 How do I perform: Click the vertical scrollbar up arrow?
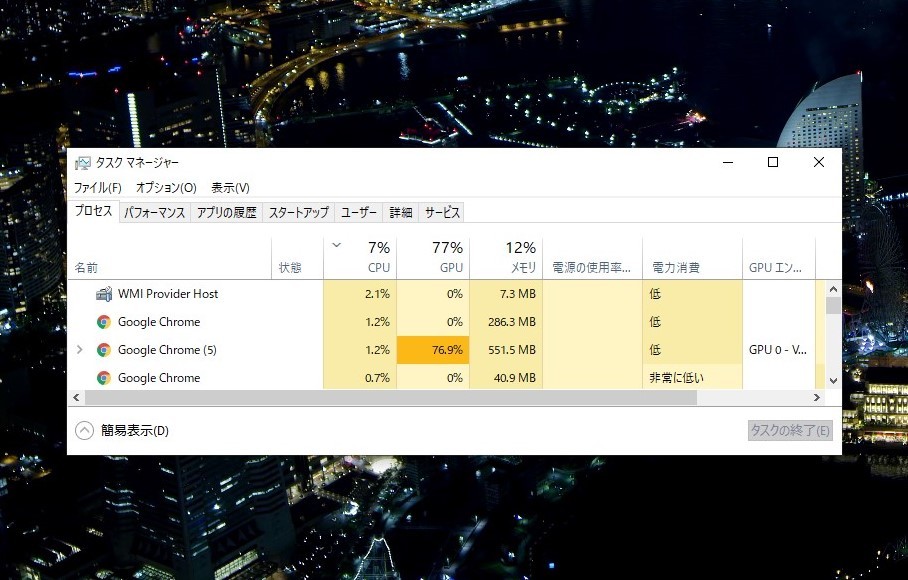pos(833,288)
